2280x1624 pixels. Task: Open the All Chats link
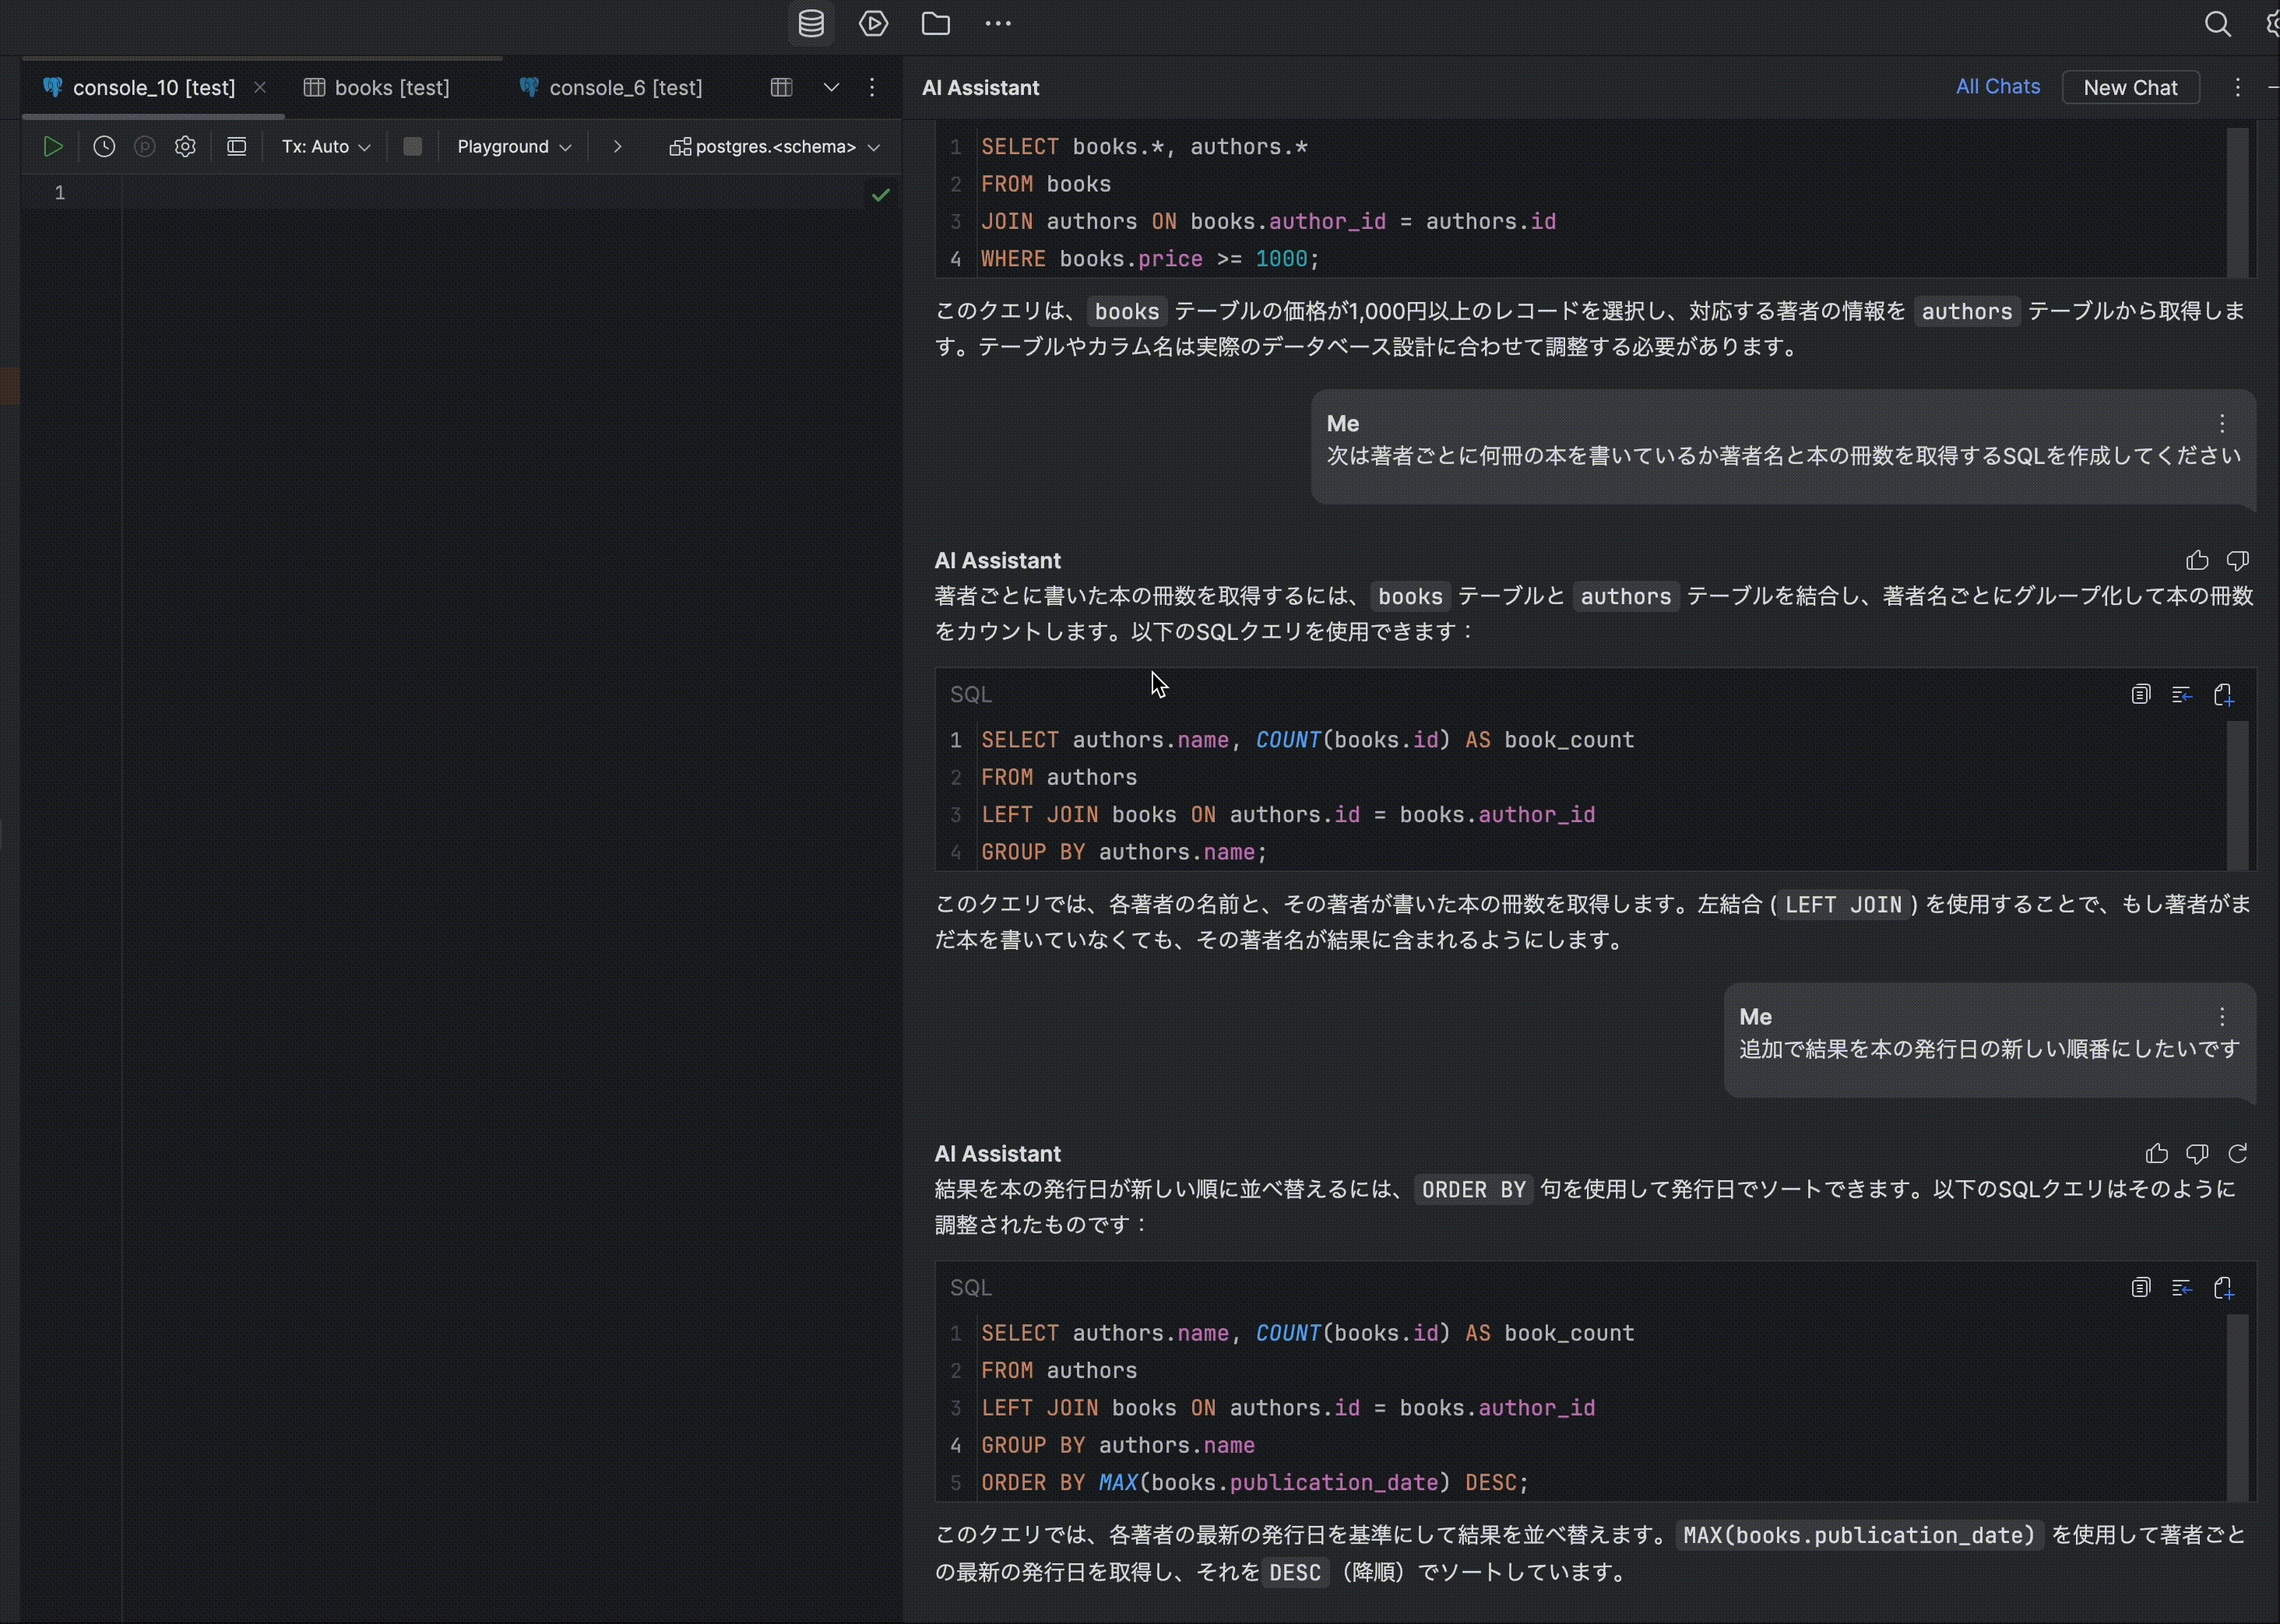1997,87
